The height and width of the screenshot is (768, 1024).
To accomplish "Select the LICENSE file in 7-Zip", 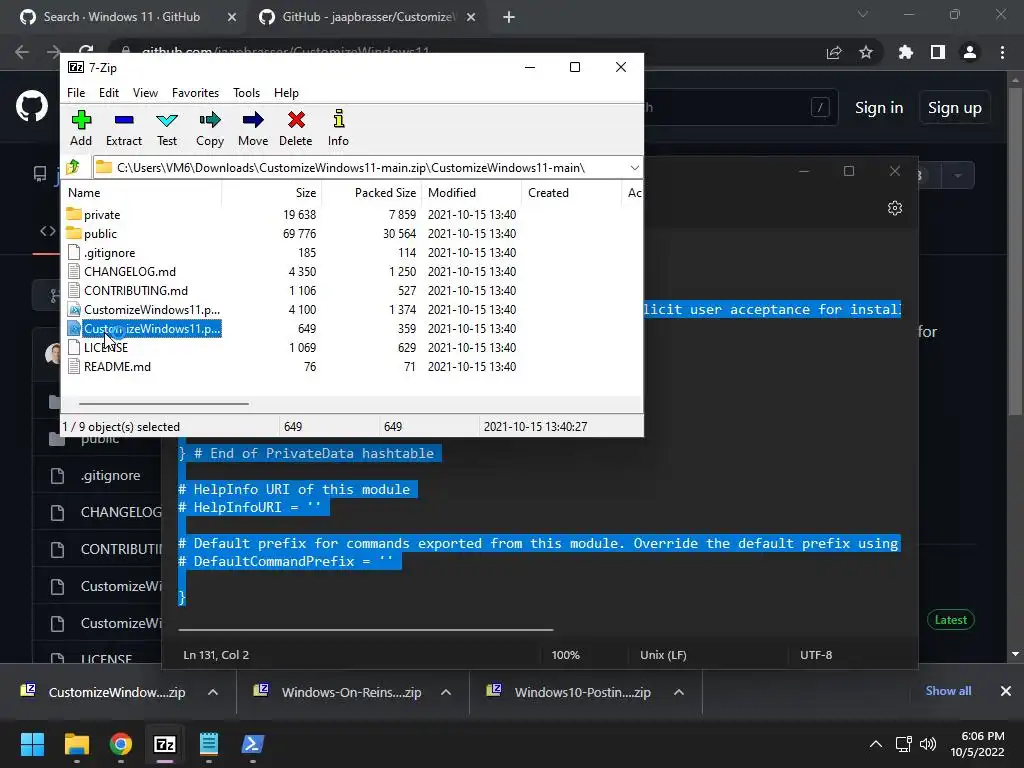I will [106, 347].
